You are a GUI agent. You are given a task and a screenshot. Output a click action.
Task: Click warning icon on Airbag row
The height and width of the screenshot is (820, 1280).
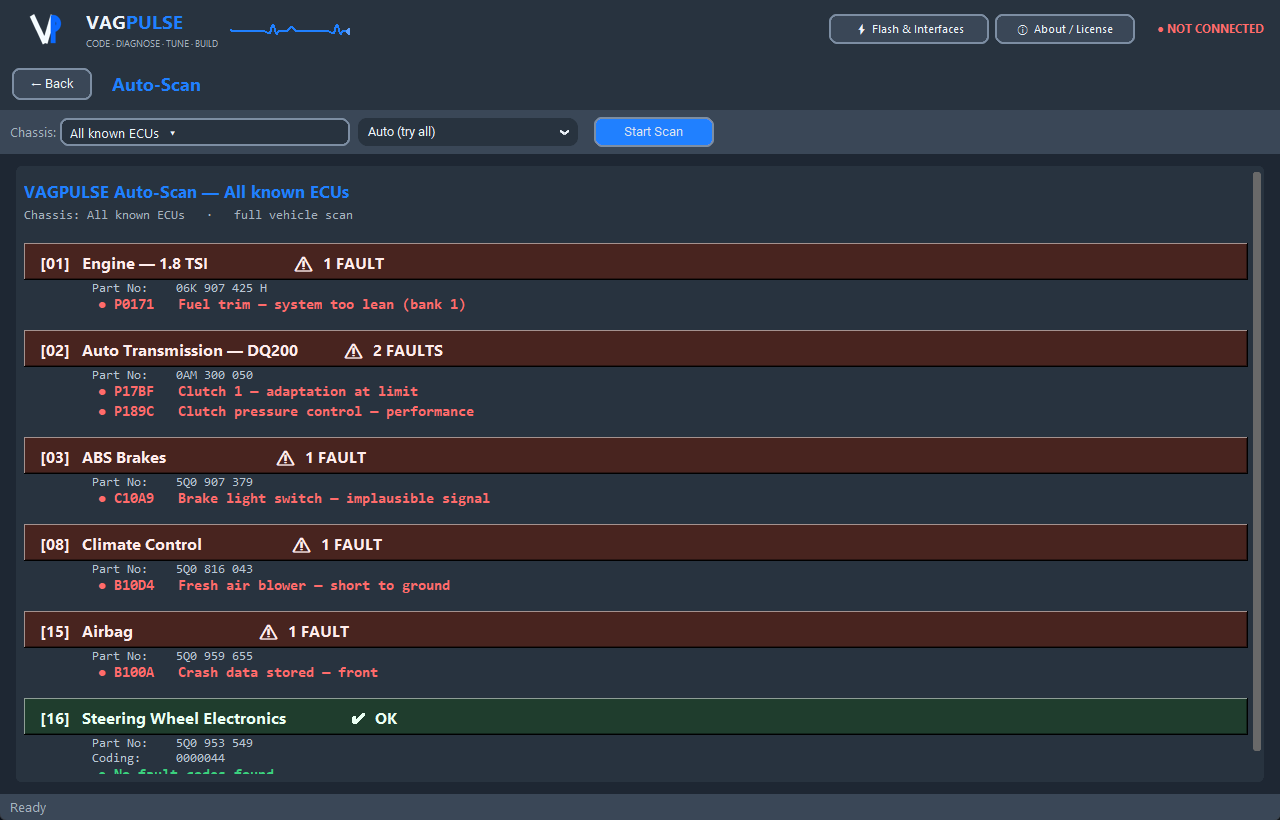(x=269, y=632)
